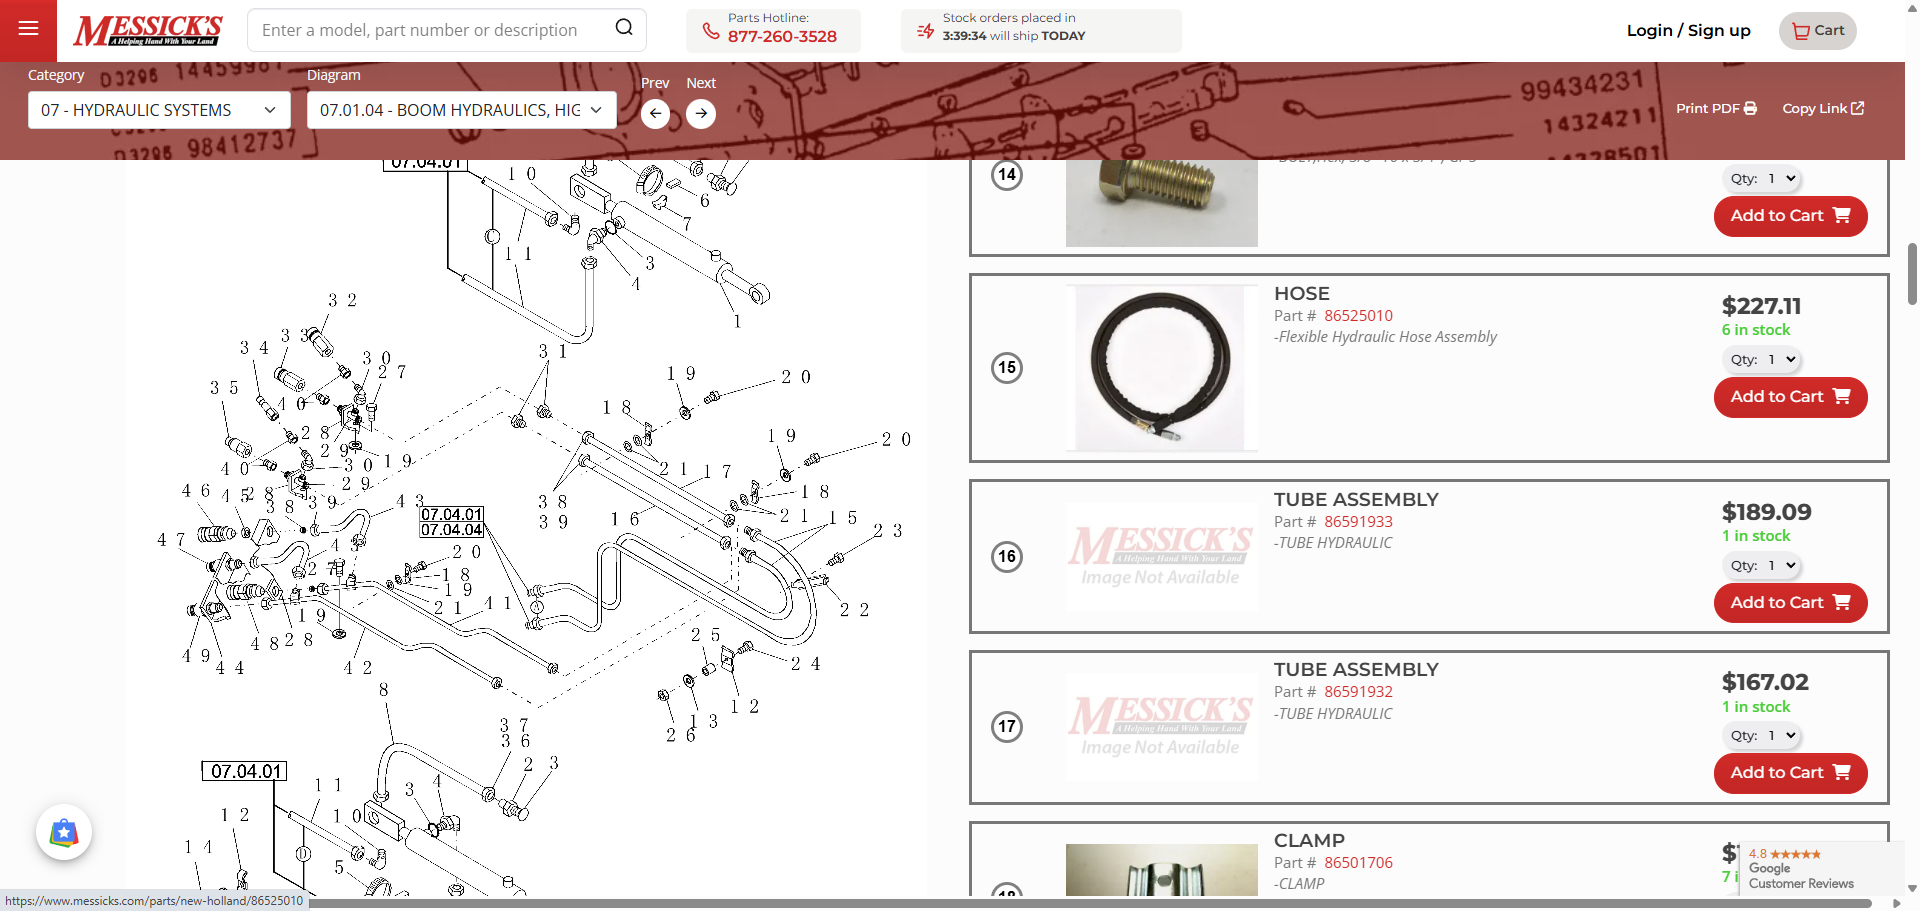Select quantity for the $167.02 tube assembly
This screenshot has height=911, width=1920.
click(x=1762, y=736)
